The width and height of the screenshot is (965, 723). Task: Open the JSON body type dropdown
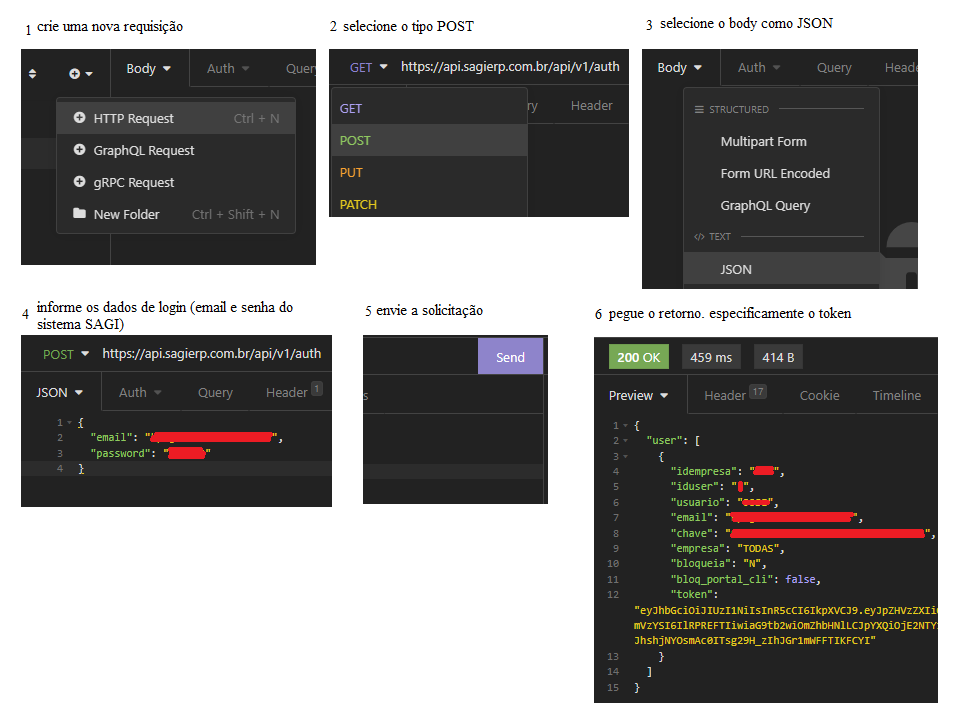pyautogui.click(x=59, y=393)
